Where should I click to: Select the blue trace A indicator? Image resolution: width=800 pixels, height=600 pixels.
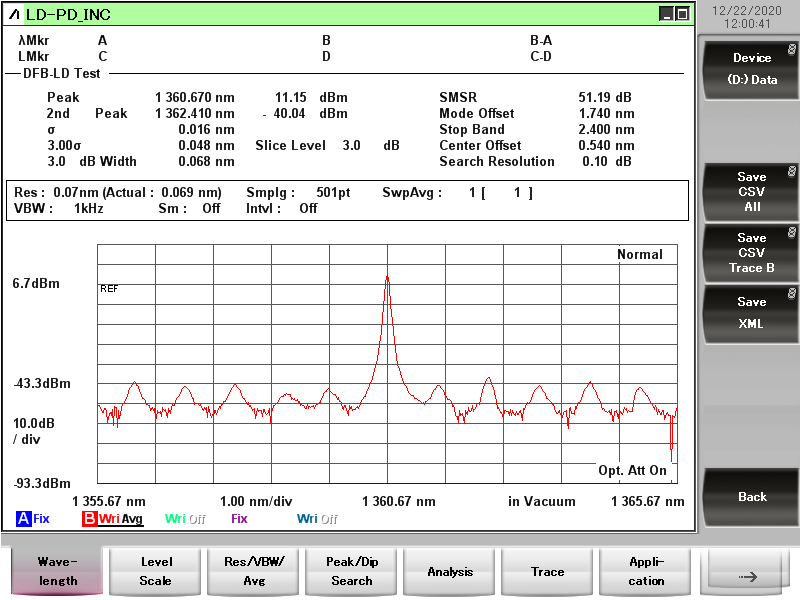pyautogui.click(x=24, y=519)
